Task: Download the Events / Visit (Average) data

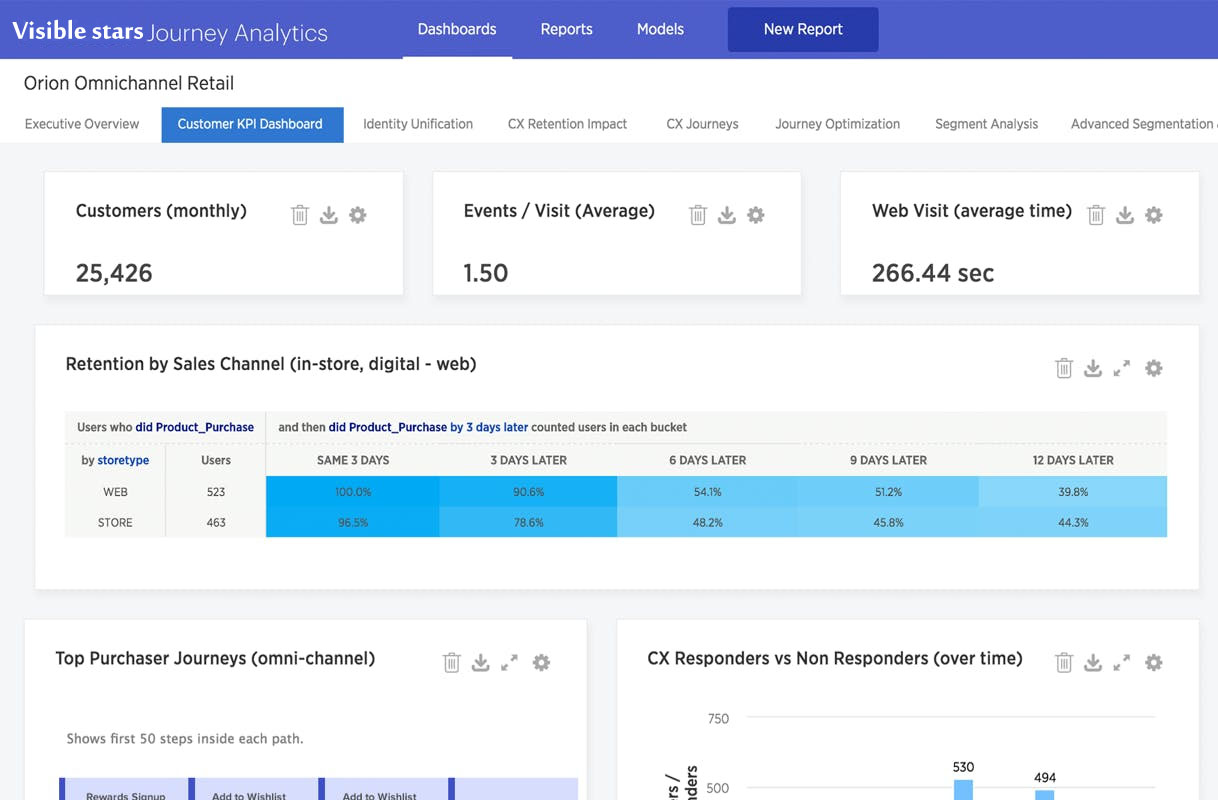Action: coord(727,215)
